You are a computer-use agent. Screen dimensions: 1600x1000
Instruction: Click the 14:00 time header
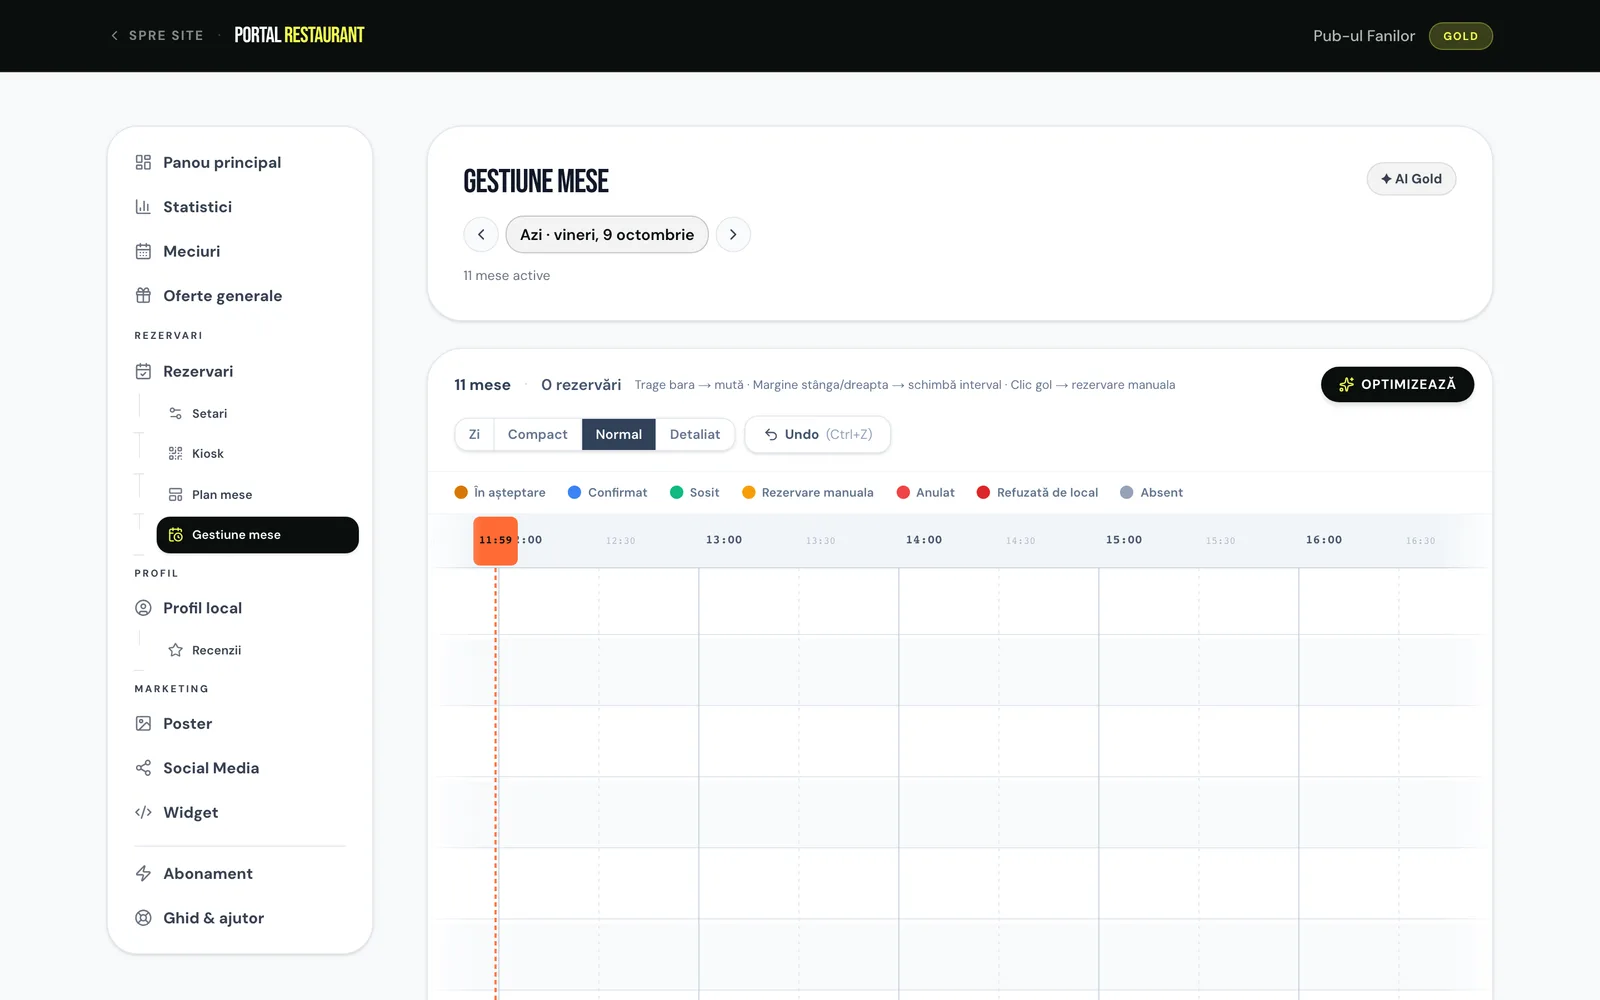[x=924, y=540]
